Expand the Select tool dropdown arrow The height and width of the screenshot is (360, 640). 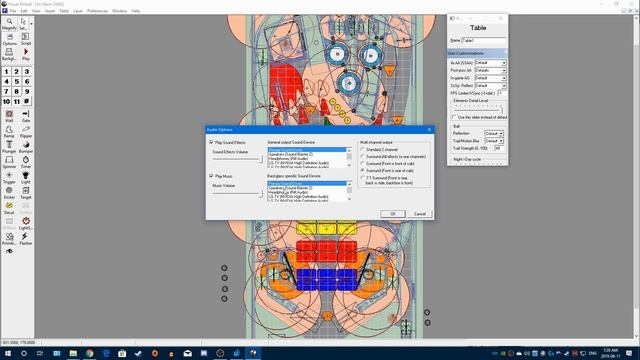[31, 24]
